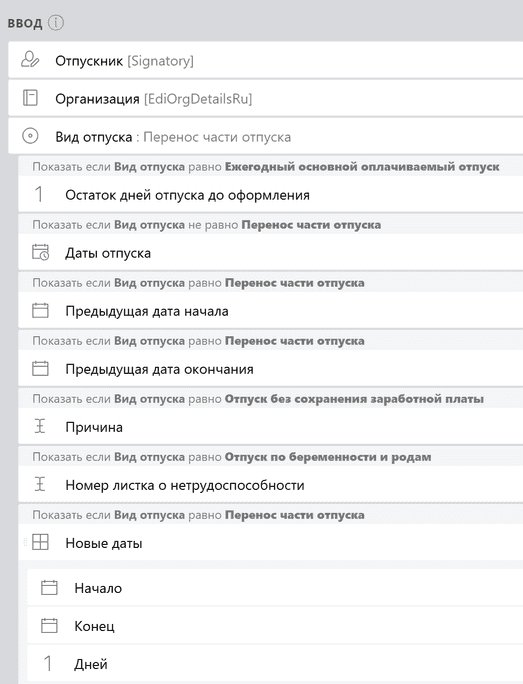Click the organization icon beside Организация
Screen dimensions: 523x684
click(30, 98)
